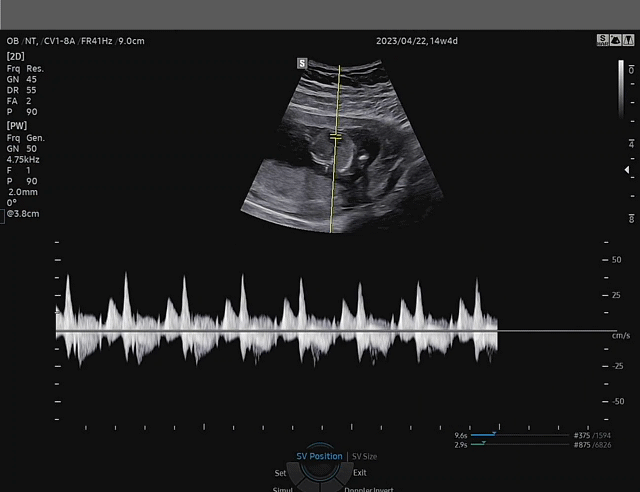The width and height of the screenshot is (640, 492).
Task: Click the '#375 /1594' frame counter
Action: (x=592, y=435)
